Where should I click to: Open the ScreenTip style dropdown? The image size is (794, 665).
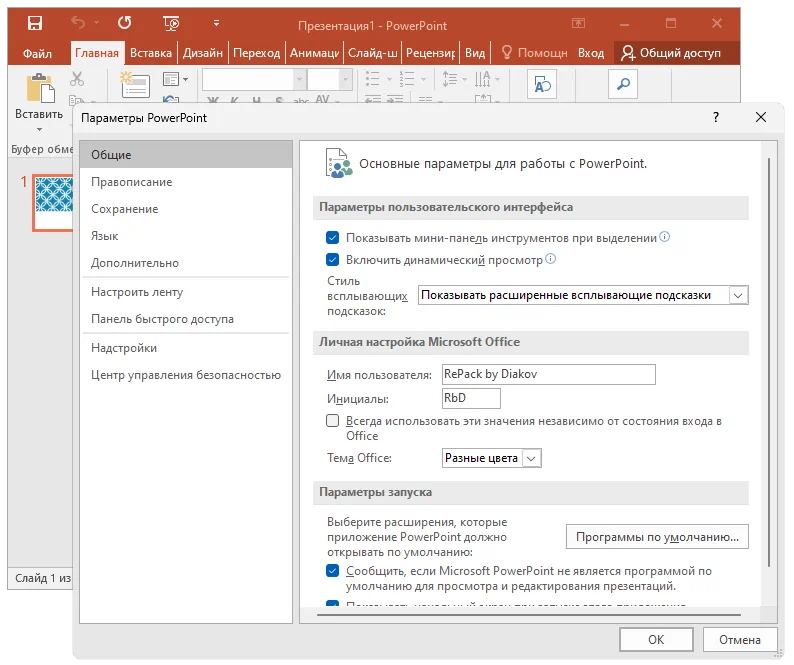pos(738,295)
